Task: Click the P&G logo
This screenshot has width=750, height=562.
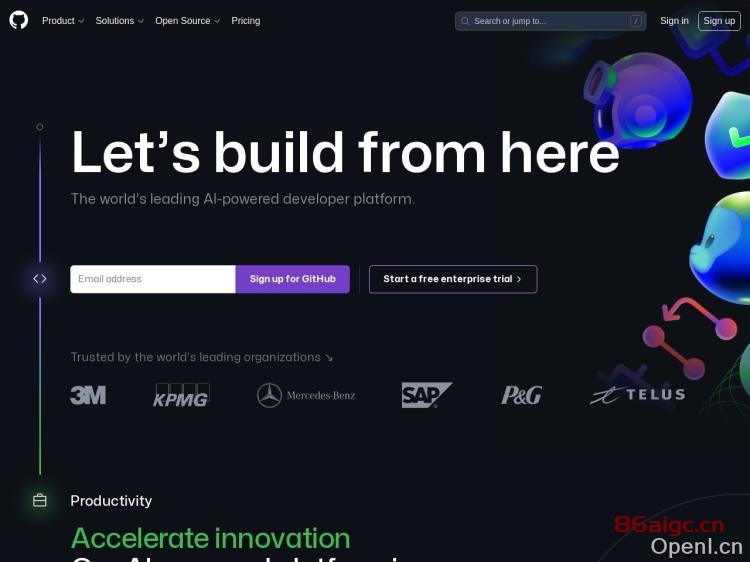Action: tap(521, 395)
